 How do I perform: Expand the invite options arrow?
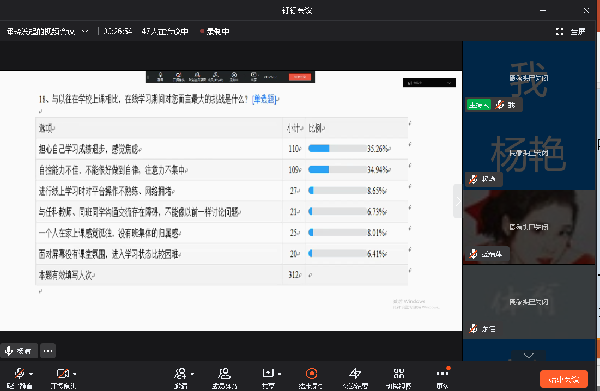[192, 374]
